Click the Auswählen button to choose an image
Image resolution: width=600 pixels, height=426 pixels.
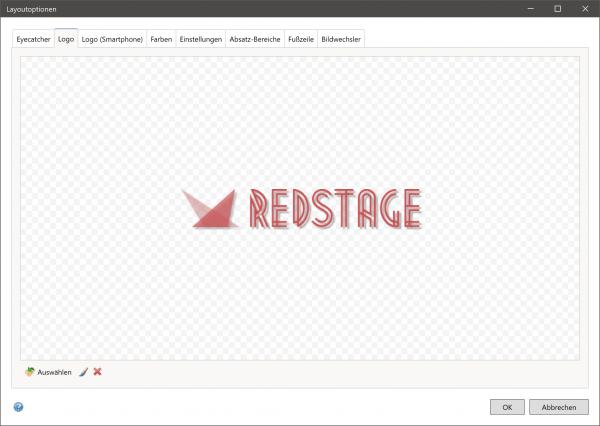pyautogui.click(x=48, y=372)
